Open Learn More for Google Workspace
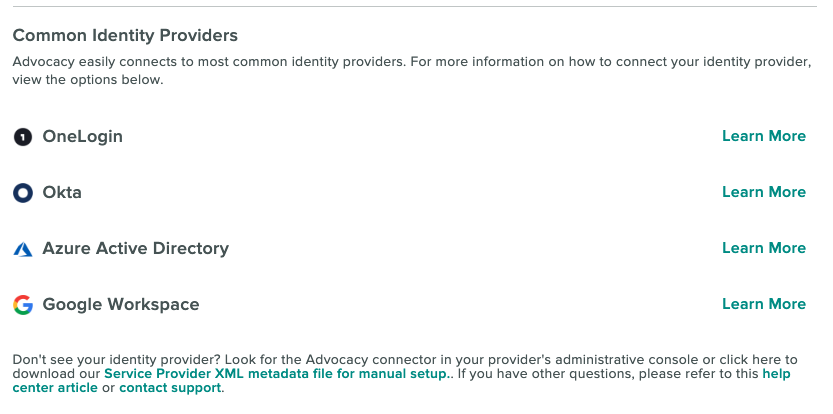The height and width of the screenshot is (414, 833). tap(763, 303)
